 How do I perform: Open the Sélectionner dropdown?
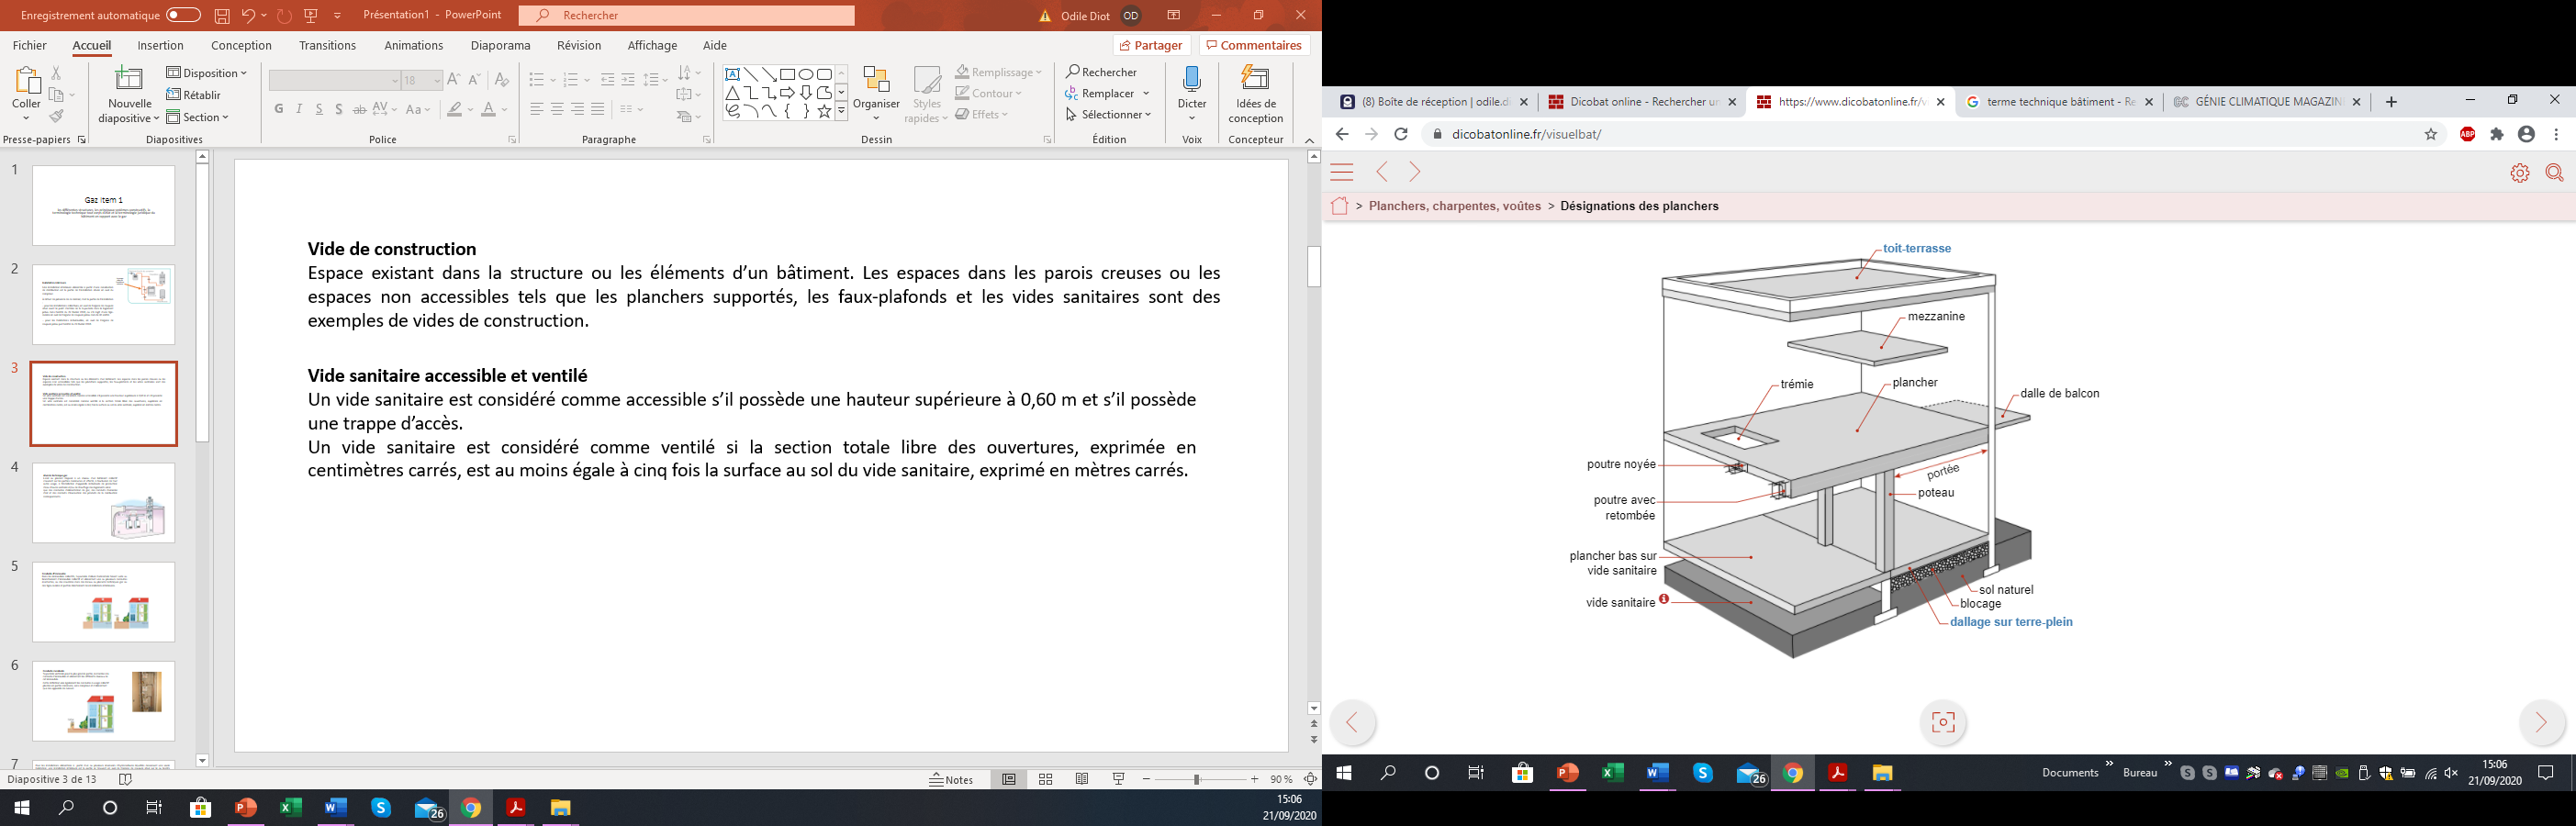(1108, 114)
